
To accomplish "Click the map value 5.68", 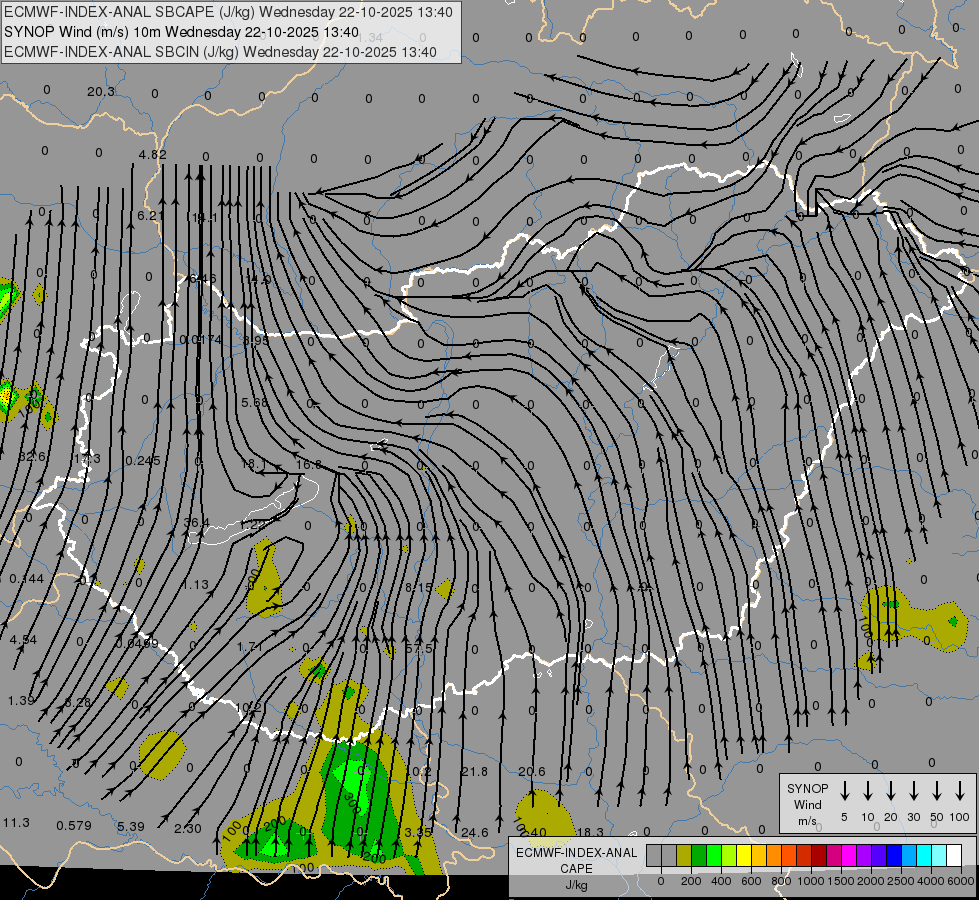I will pos(254,402).
